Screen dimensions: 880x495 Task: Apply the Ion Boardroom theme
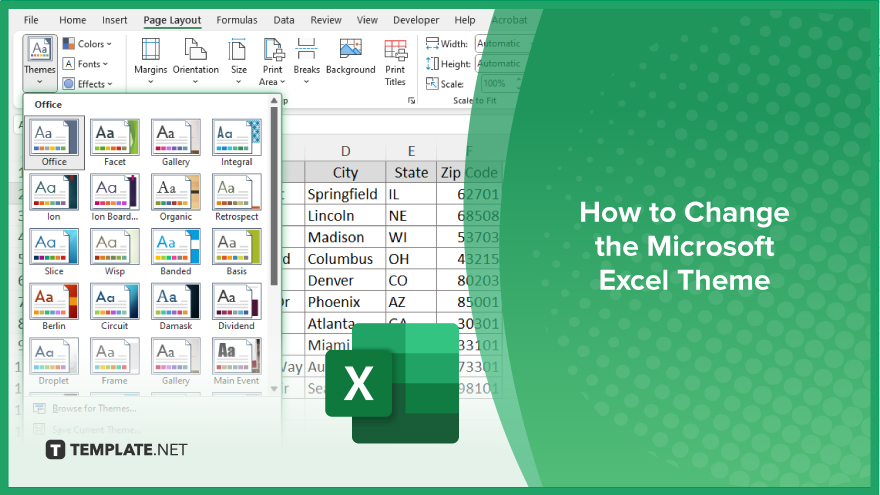[x=114, y=198]
